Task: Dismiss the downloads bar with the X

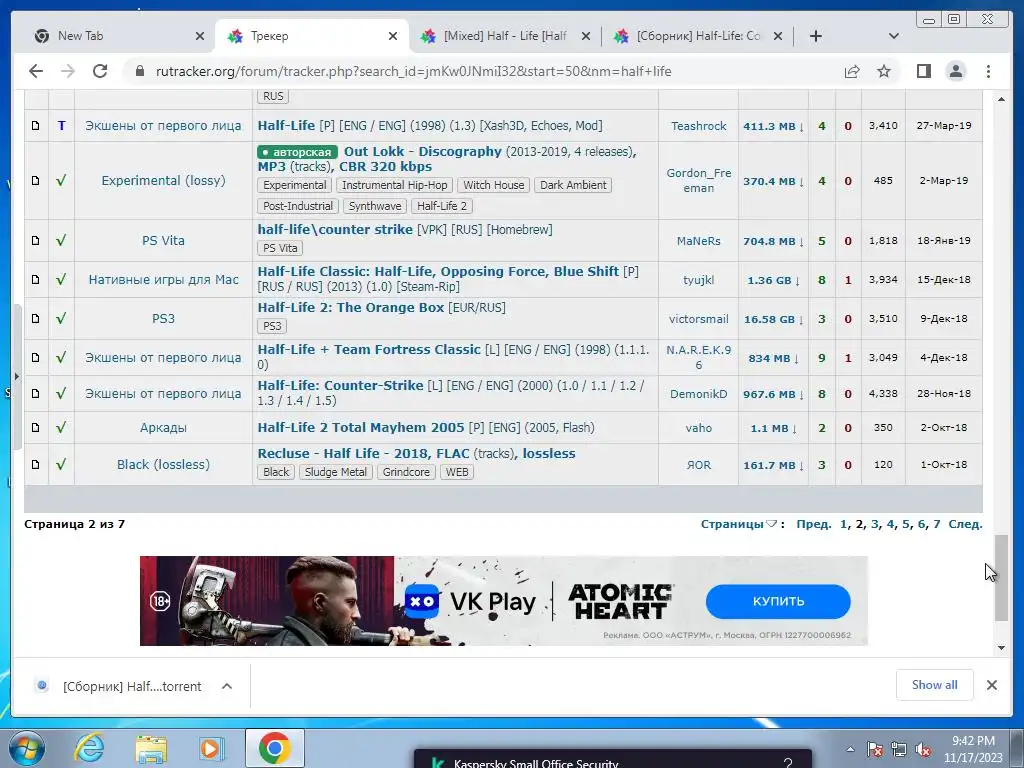Action: (992, 685)
